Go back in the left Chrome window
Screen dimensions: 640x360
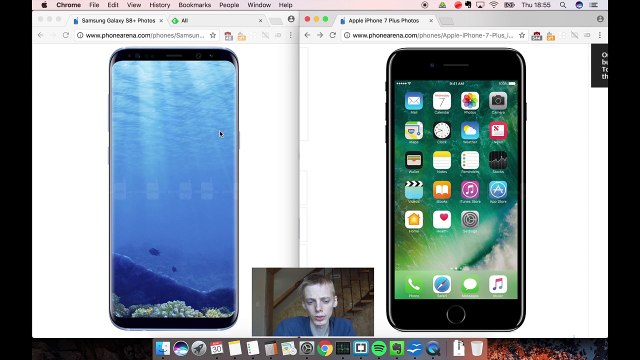click(40, 36)
